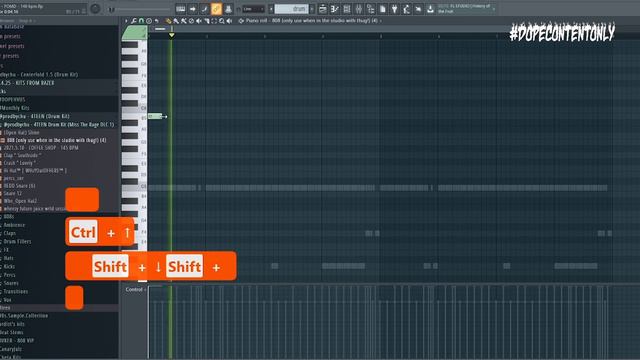Open the Playlist view icon
Image resolution: width=640 pixels, height=360 pixels.
322,9
